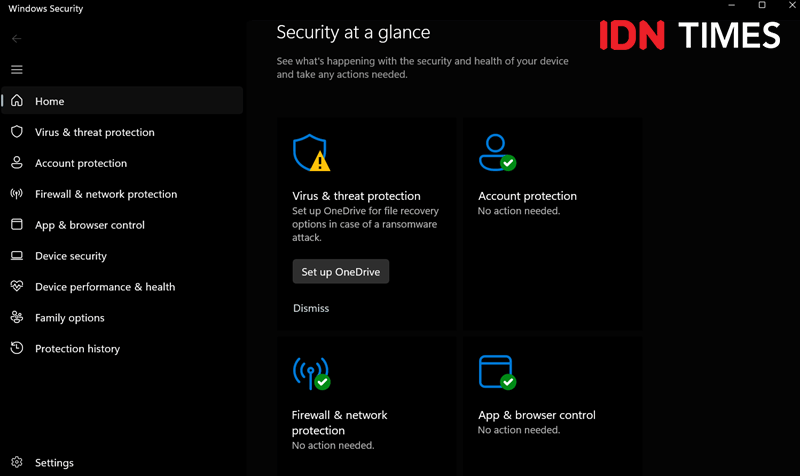
Task: Click the App & browser control card icon
Action: (x=497, y=372)
